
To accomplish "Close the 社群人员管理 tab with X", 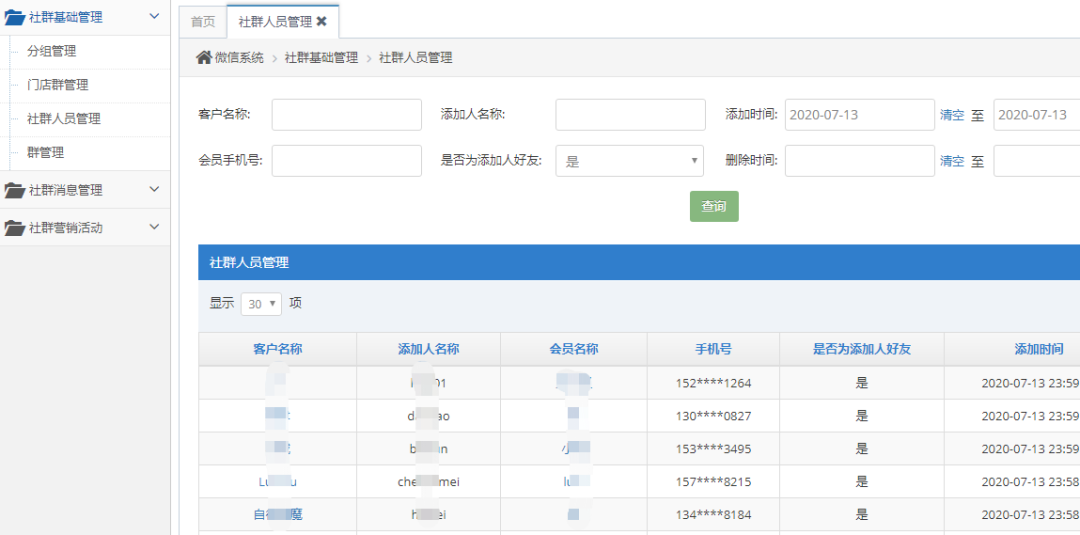I will [322, 21].
